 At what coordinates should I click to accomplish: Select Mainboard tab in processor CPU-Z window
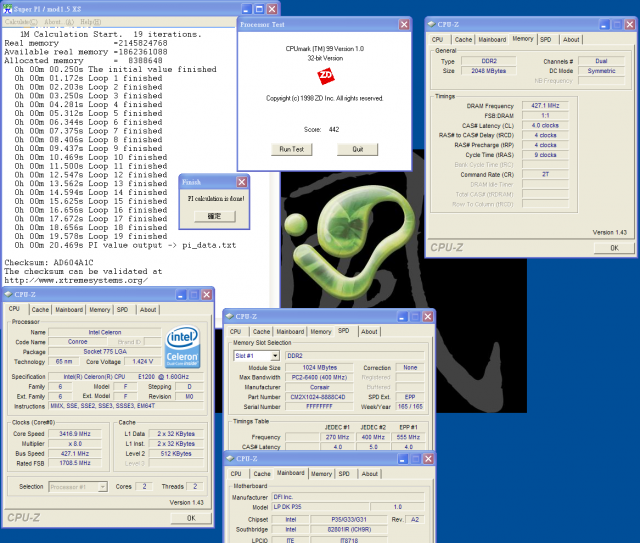coord(69,309)
